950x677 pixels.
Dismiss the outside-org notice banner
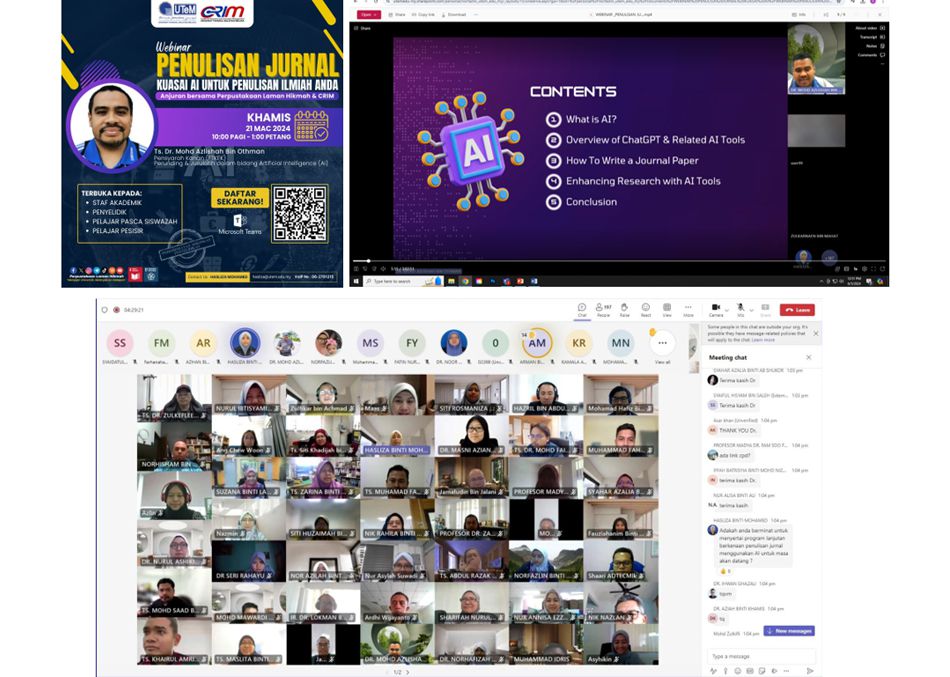coord(815,333)
